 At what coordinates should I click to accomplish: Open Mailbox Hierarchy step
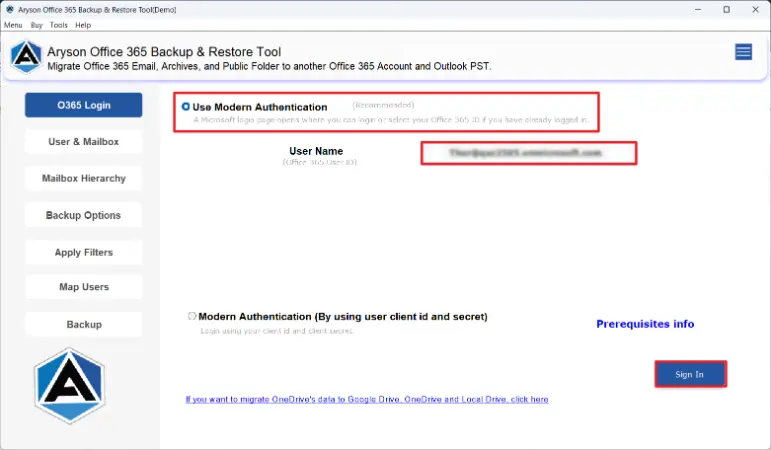click(84, 179)
